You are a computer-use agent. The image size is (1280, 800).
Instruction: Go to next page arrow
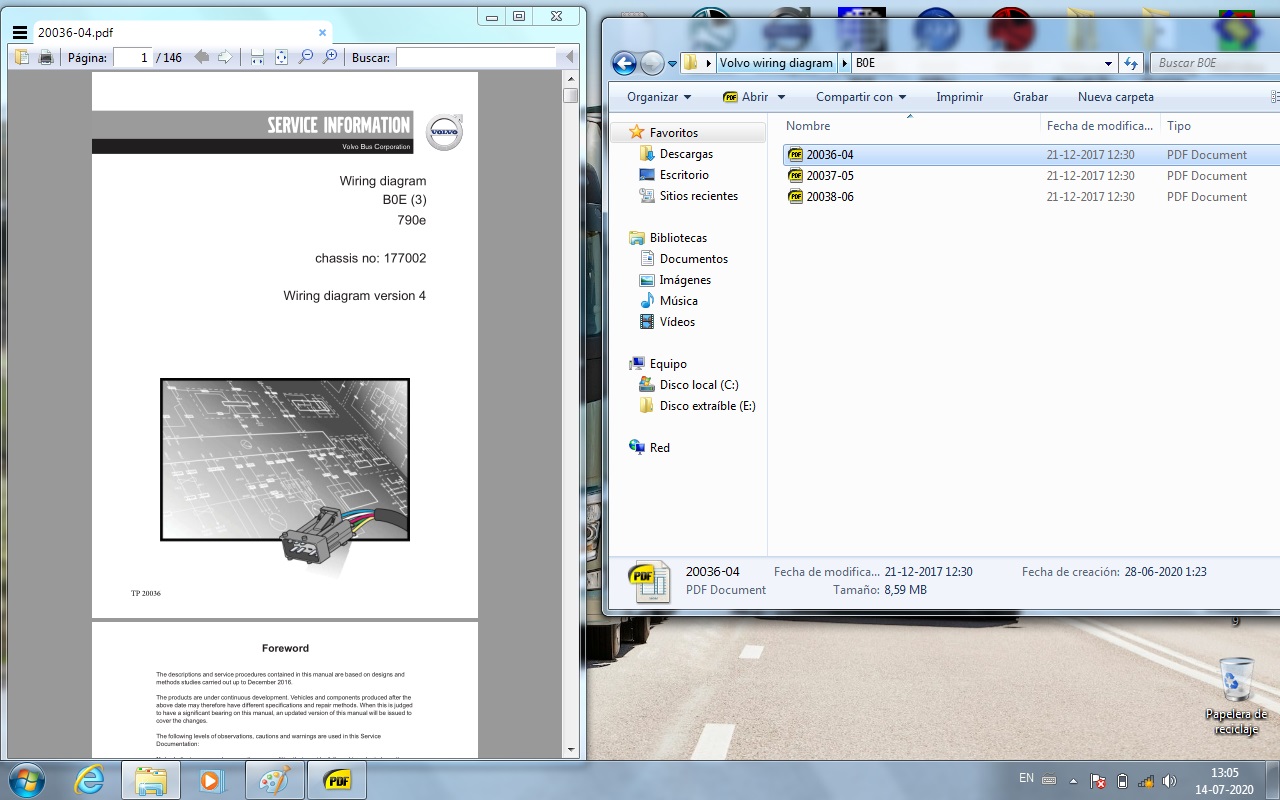pos(226,58)
